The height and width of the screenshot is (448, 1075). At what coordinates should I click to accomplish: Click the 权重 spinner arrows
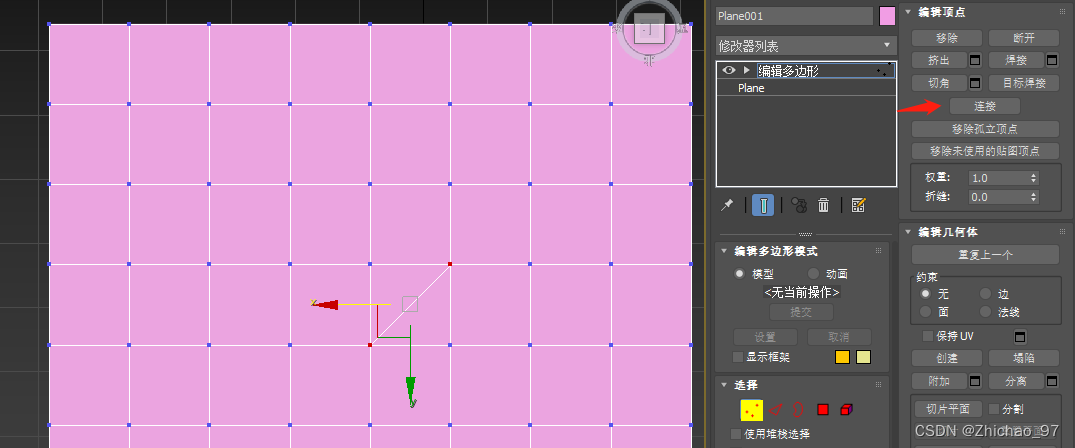[x=1034, y=178]
